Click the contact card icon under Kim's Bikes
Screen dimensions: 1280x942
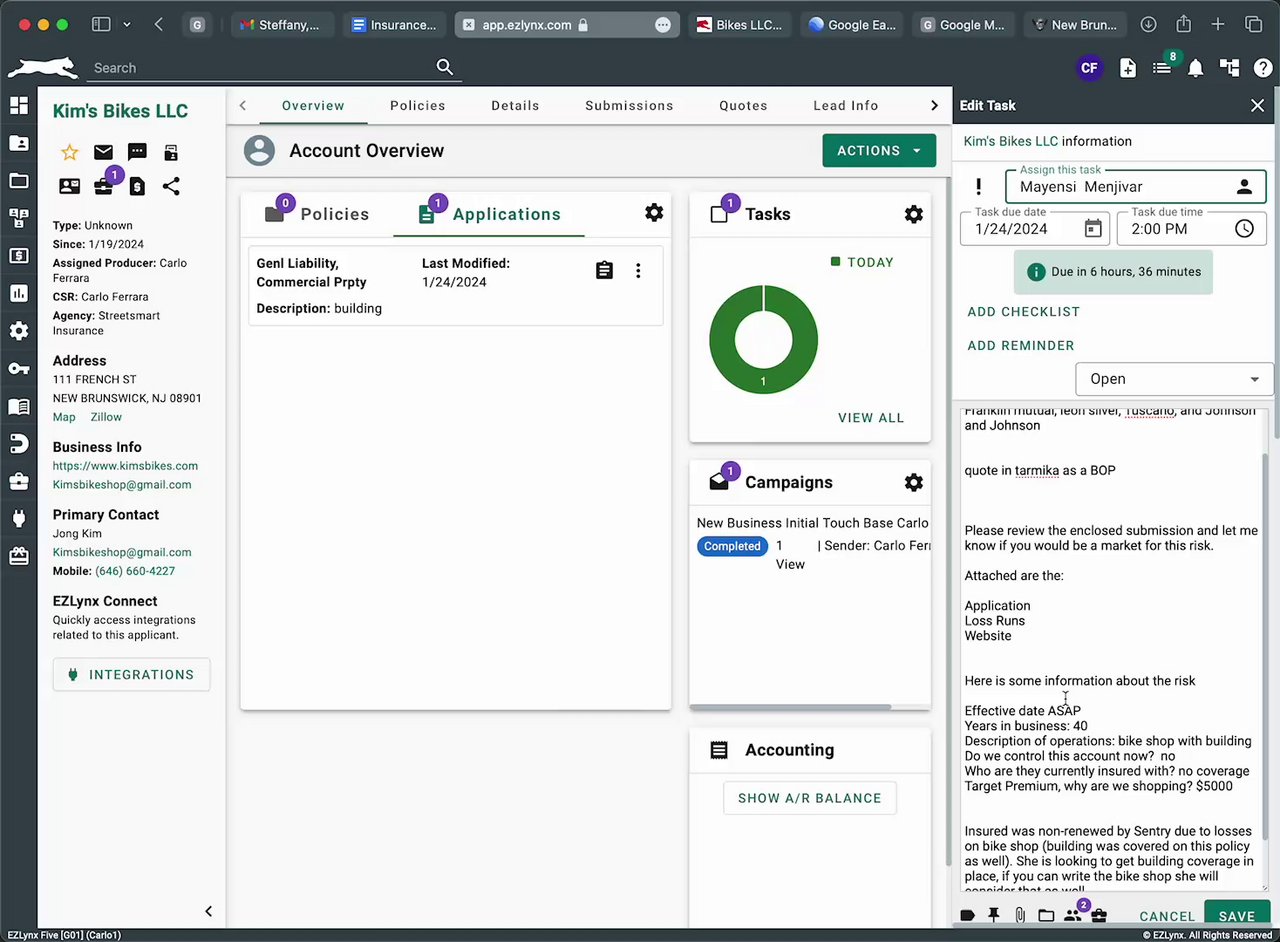(70, 186)
